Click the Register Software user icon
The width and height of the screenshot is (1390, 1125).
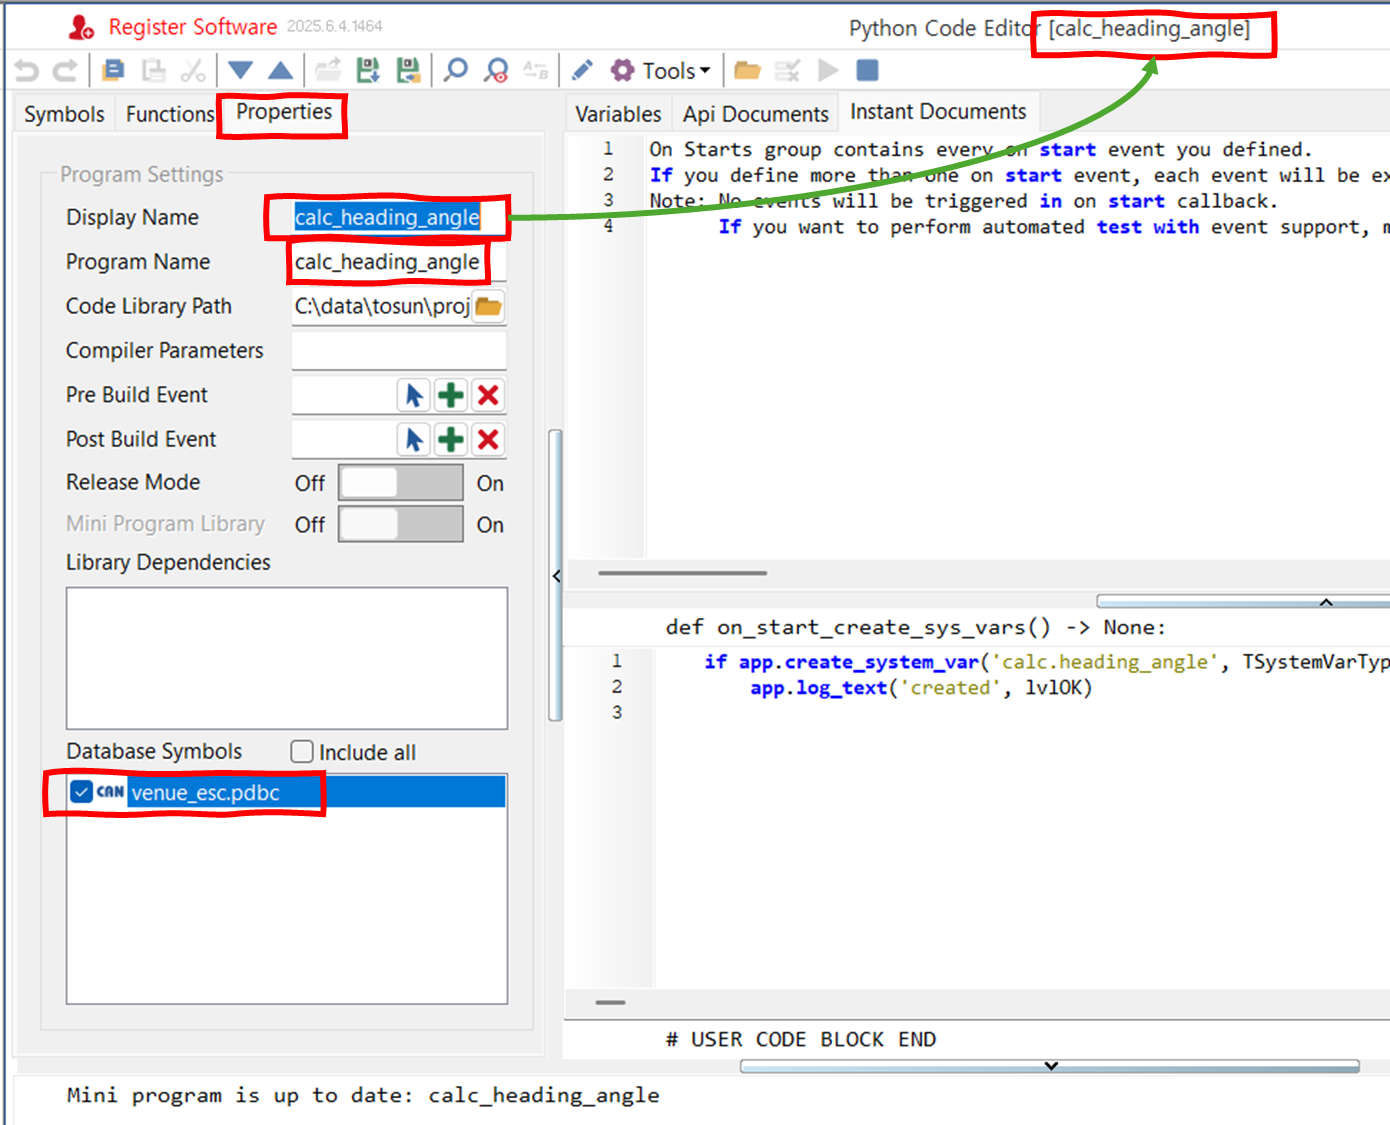click(x=81, y=27)
